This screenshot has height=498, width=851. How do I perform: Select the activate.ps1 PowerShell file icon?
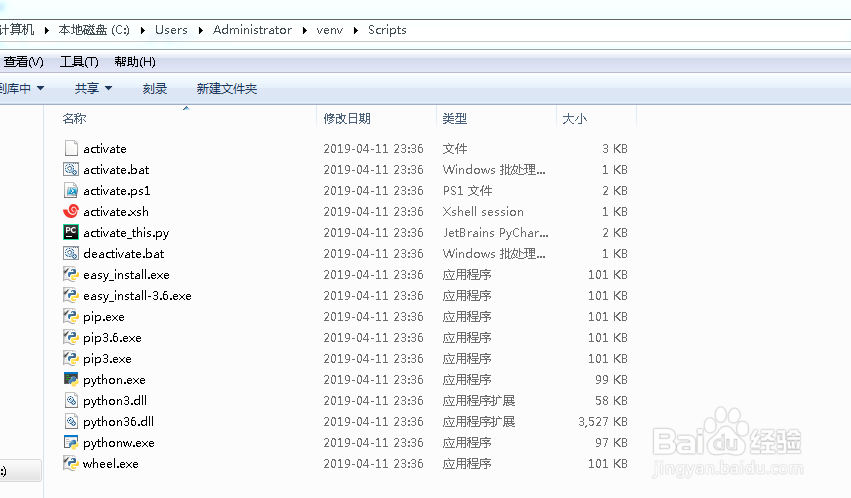point(71,190)
